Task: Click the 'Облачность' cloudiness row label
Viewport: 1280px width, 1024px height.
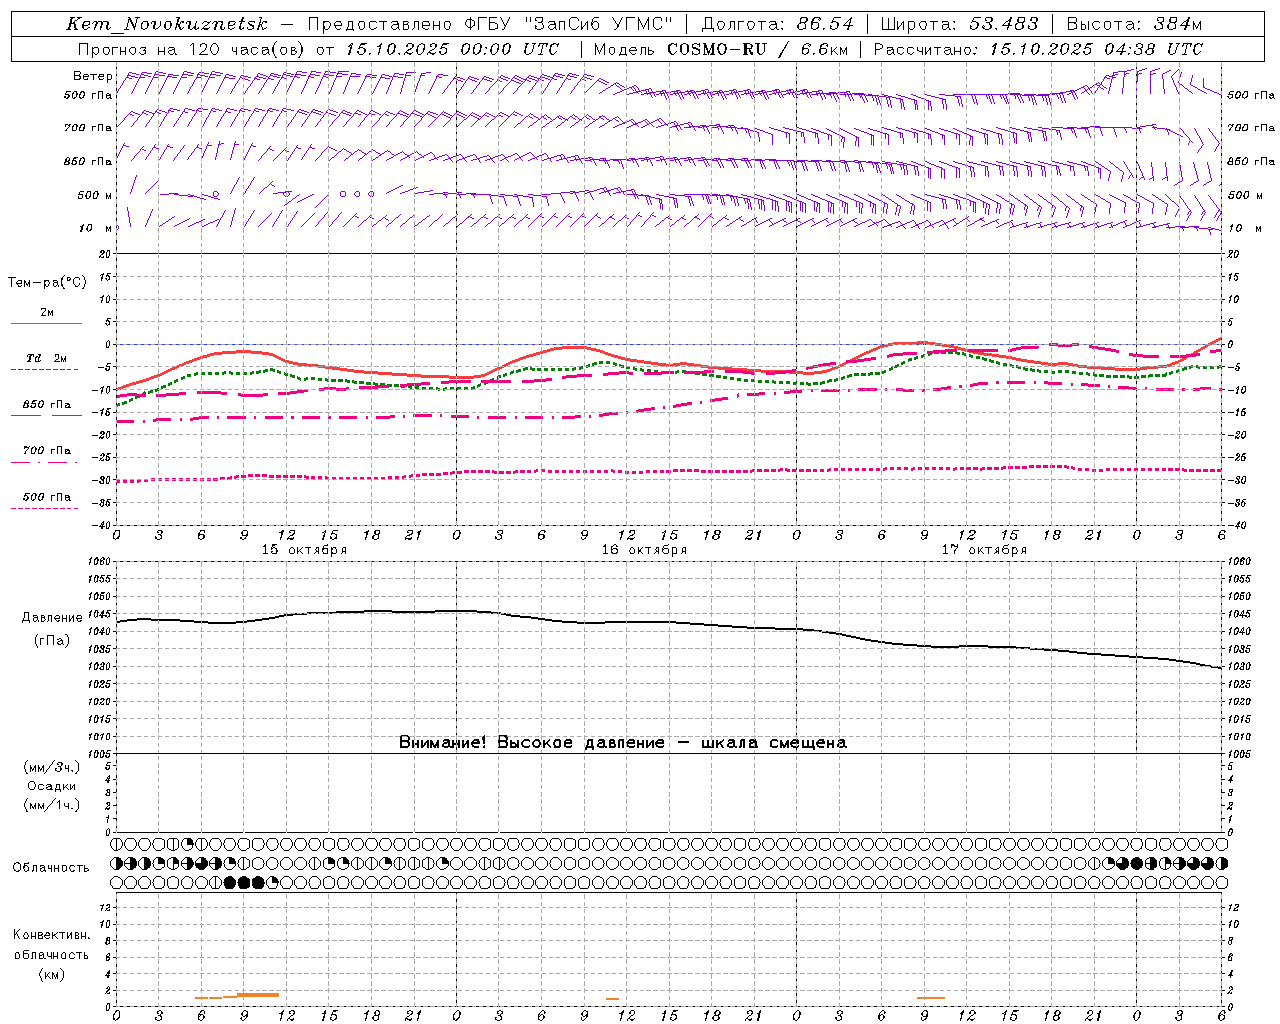Action: click(x=51, y=868)
